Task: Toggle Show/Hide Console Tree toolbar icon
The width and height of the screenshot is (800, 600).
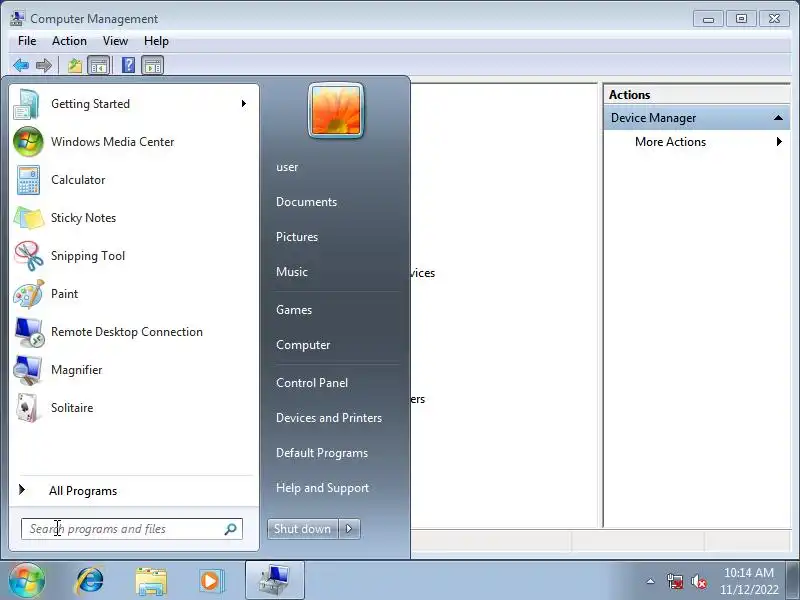Action: click(98, 65)
